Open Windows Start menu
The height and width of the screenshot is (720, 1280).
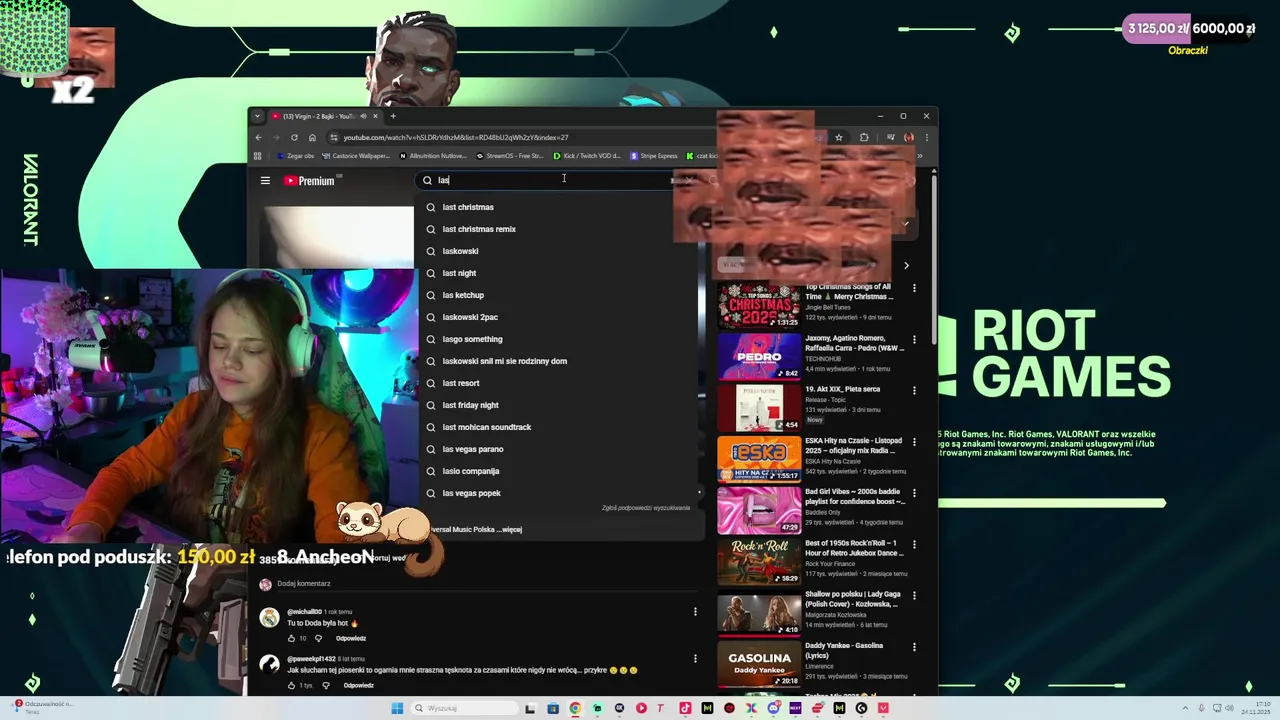point(397,708)
